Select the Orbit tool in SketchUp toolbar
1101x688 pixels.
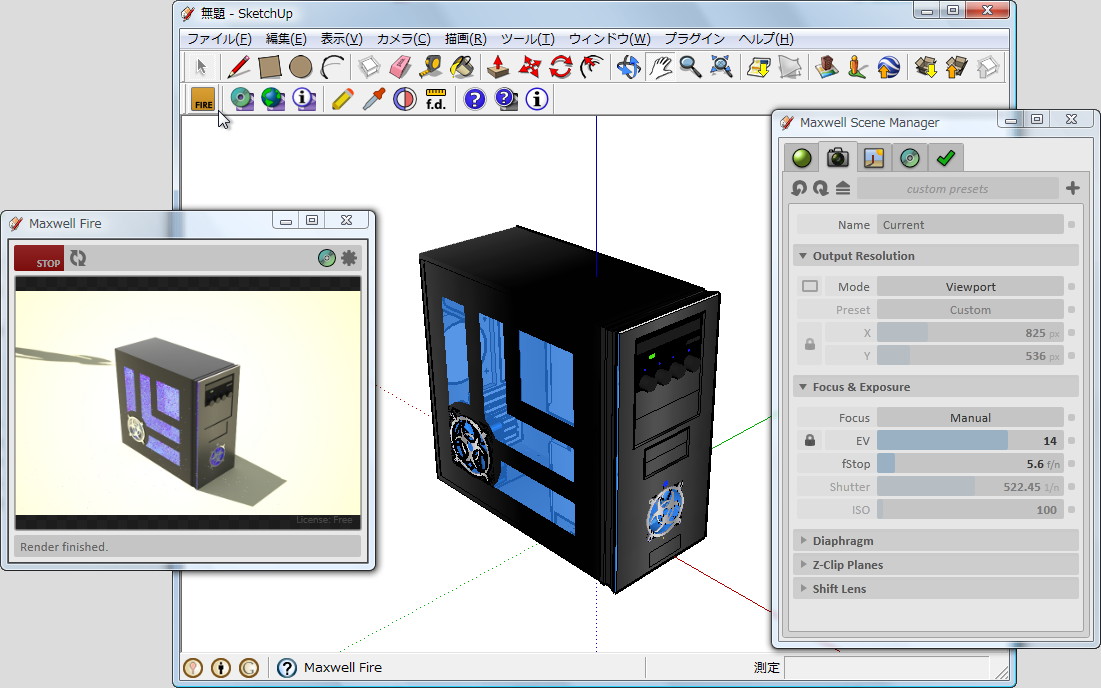(x=627, y=67)
